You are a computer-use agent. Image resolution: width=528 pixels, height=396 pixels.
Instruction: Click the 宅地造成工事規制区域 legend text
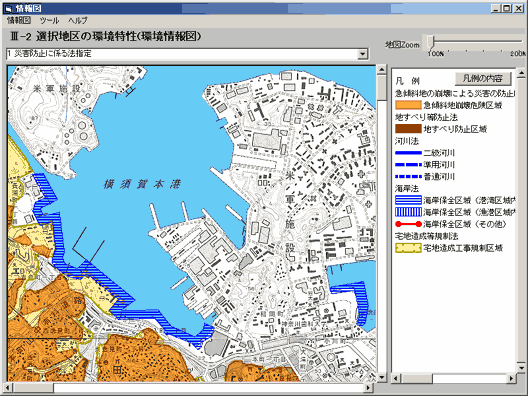coord(463,248)
